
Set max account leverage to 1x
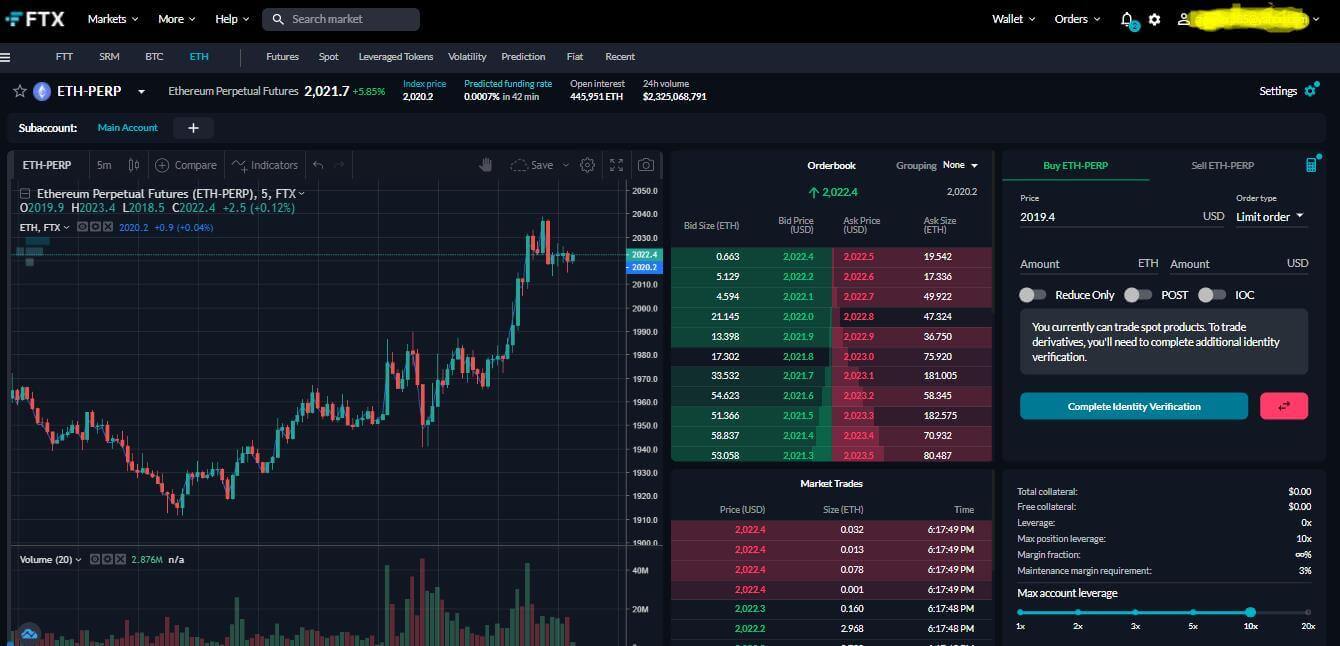1020,612
